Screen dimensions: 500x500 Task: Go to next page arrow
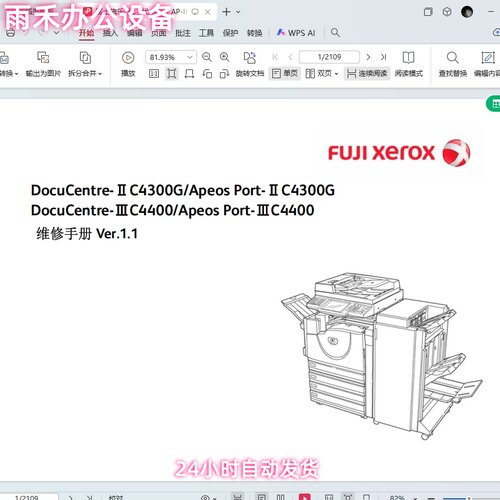click(x=368, y=57)
